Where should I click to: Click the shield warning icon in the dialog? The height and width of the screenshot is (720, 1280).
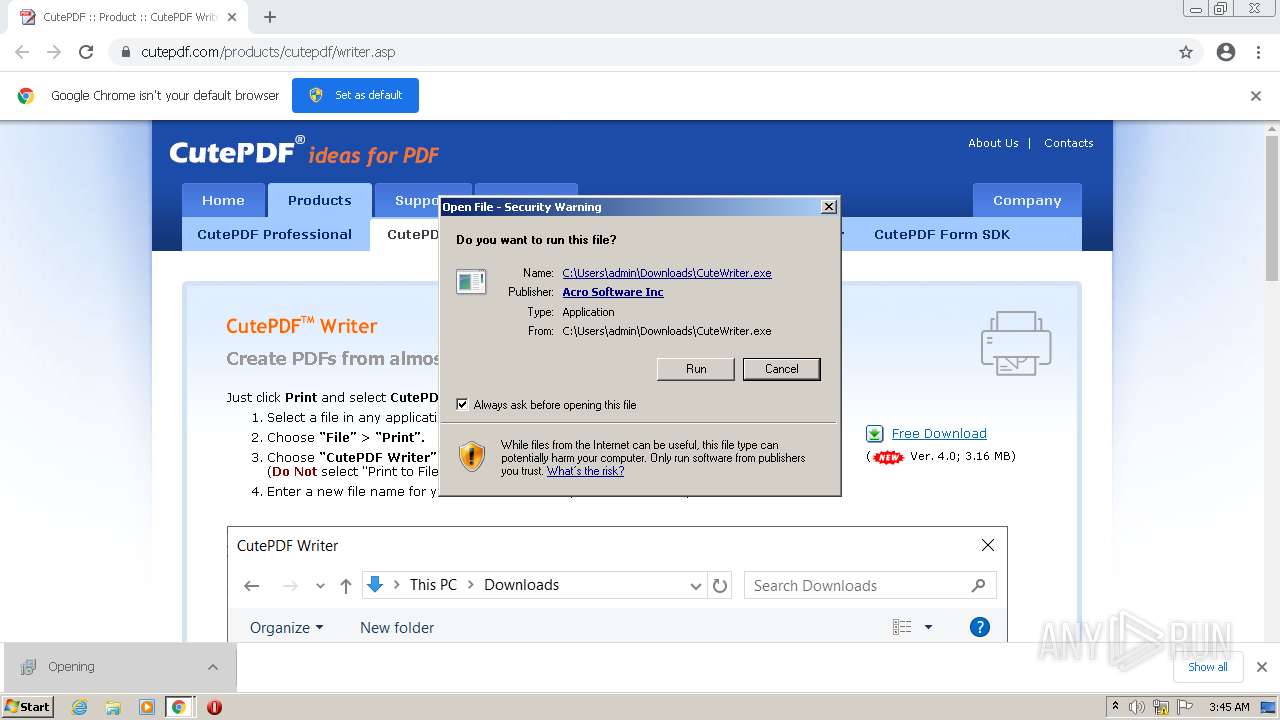(472, 457)
